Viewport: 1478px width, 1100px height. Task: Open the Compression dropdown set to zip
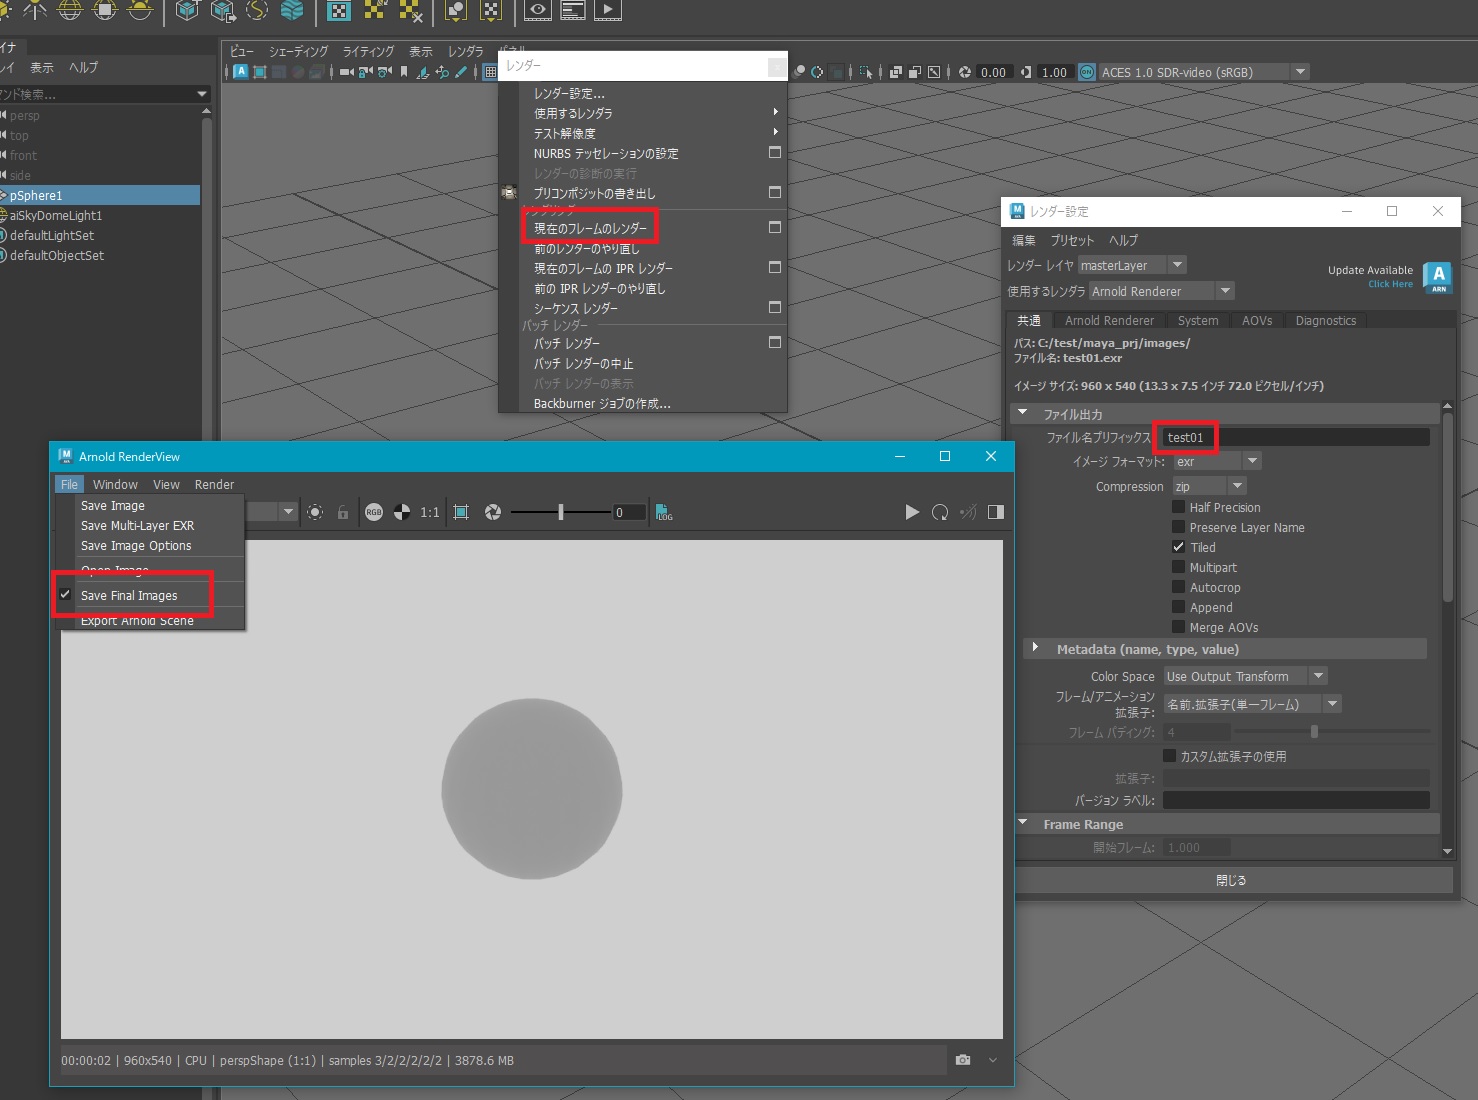pyautogui.click(x=1236, y=486)
